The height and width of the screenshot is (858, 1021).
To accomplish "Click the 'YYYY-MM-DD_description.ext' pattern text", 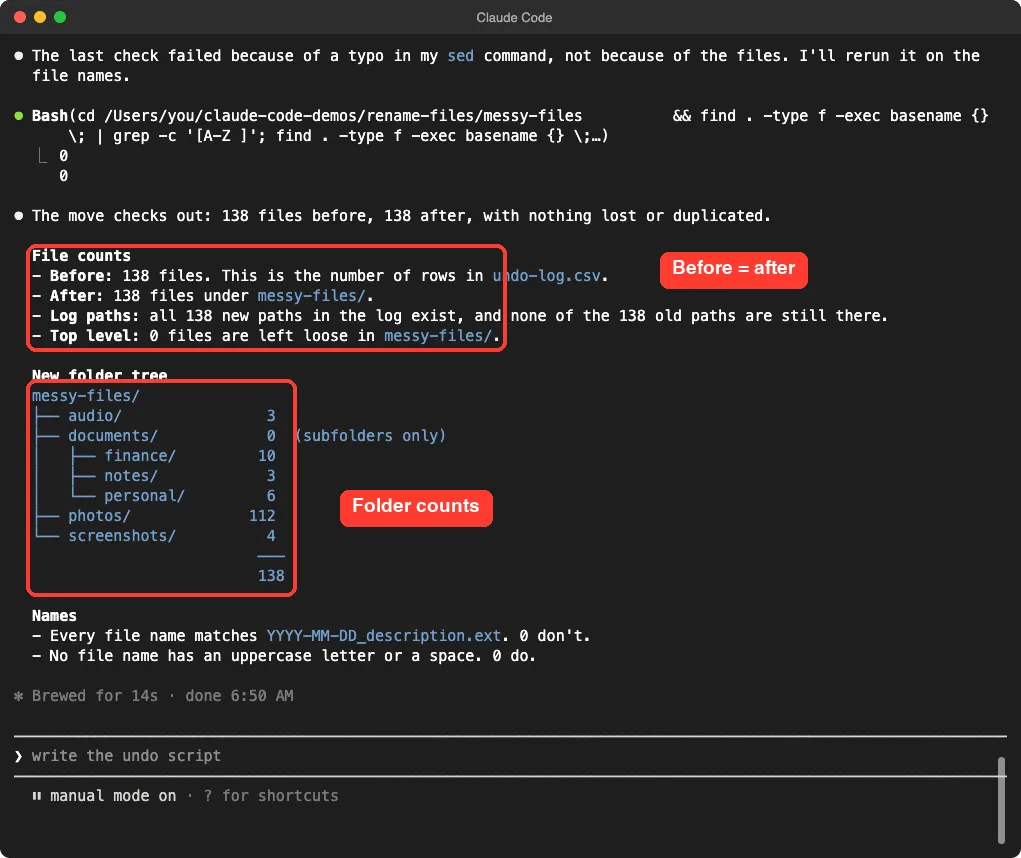I will (384, 635).
